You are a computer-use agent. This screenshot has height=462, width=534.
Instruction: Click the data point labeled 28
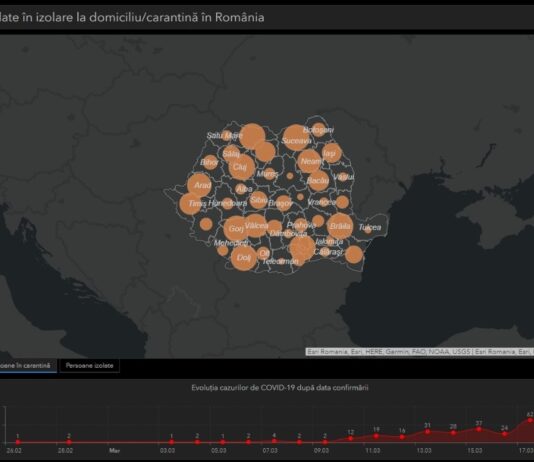(x=453, y=433)
